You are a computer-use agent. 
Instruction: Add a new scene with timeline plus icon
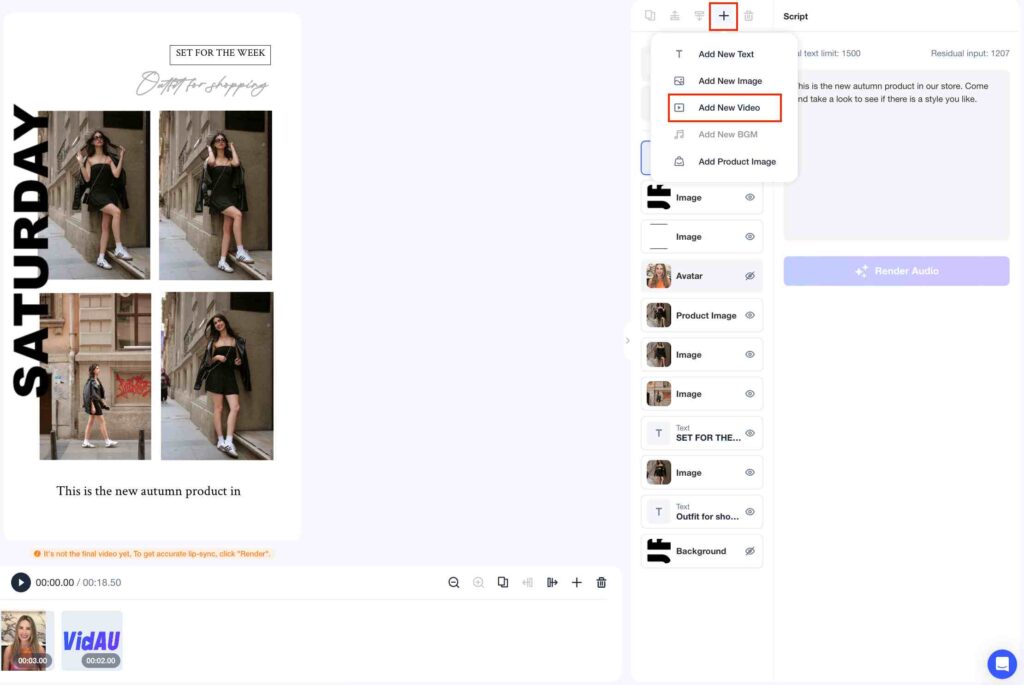click(577, 582)
